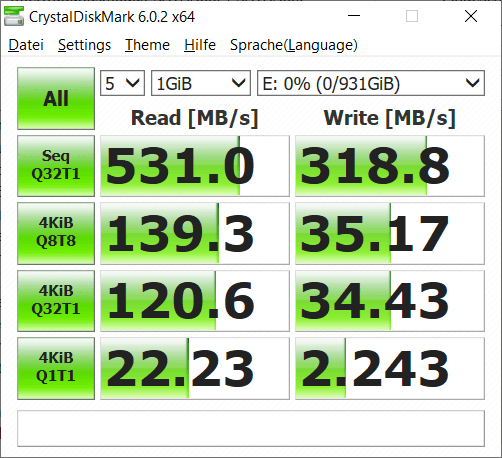Click the 4KiB Q1T1 read value 22.23
Viewport: 502px width, 458px height.
(x=195, y=368)
